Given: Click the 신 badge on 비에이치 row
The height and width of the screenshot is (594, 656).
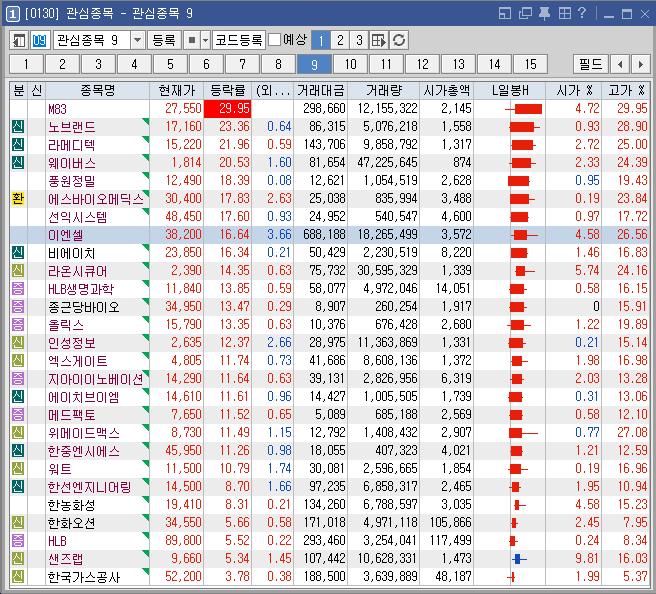Looking at the screenshot, I should [x=18, y=252].
